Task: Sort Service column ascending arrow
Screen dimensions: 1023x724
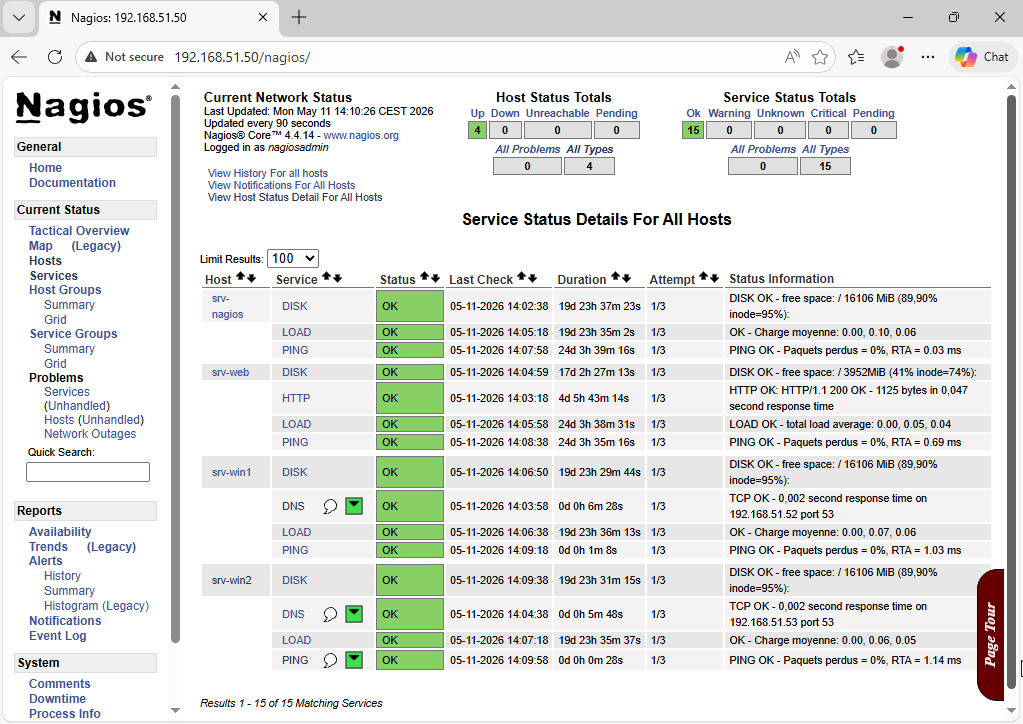Action: pos(327,277)
